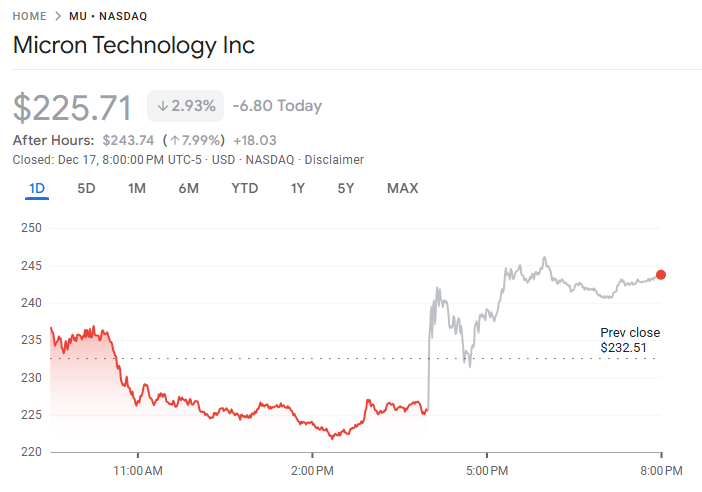The height and width of the screenshot is (492, 702).
Task: Click the red after-hours endpoint dot
Action: [661, 275]
